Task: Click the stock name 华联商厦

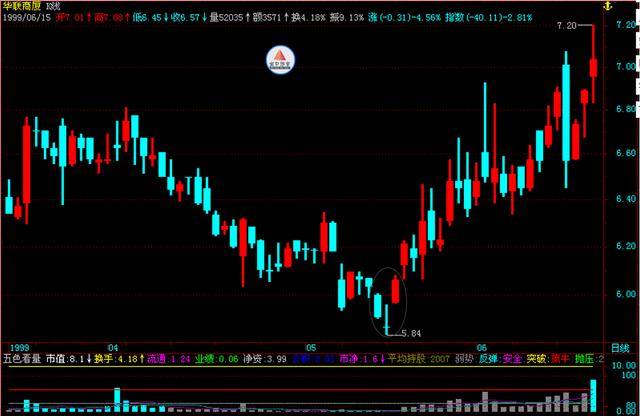Action: pos(22,6)
